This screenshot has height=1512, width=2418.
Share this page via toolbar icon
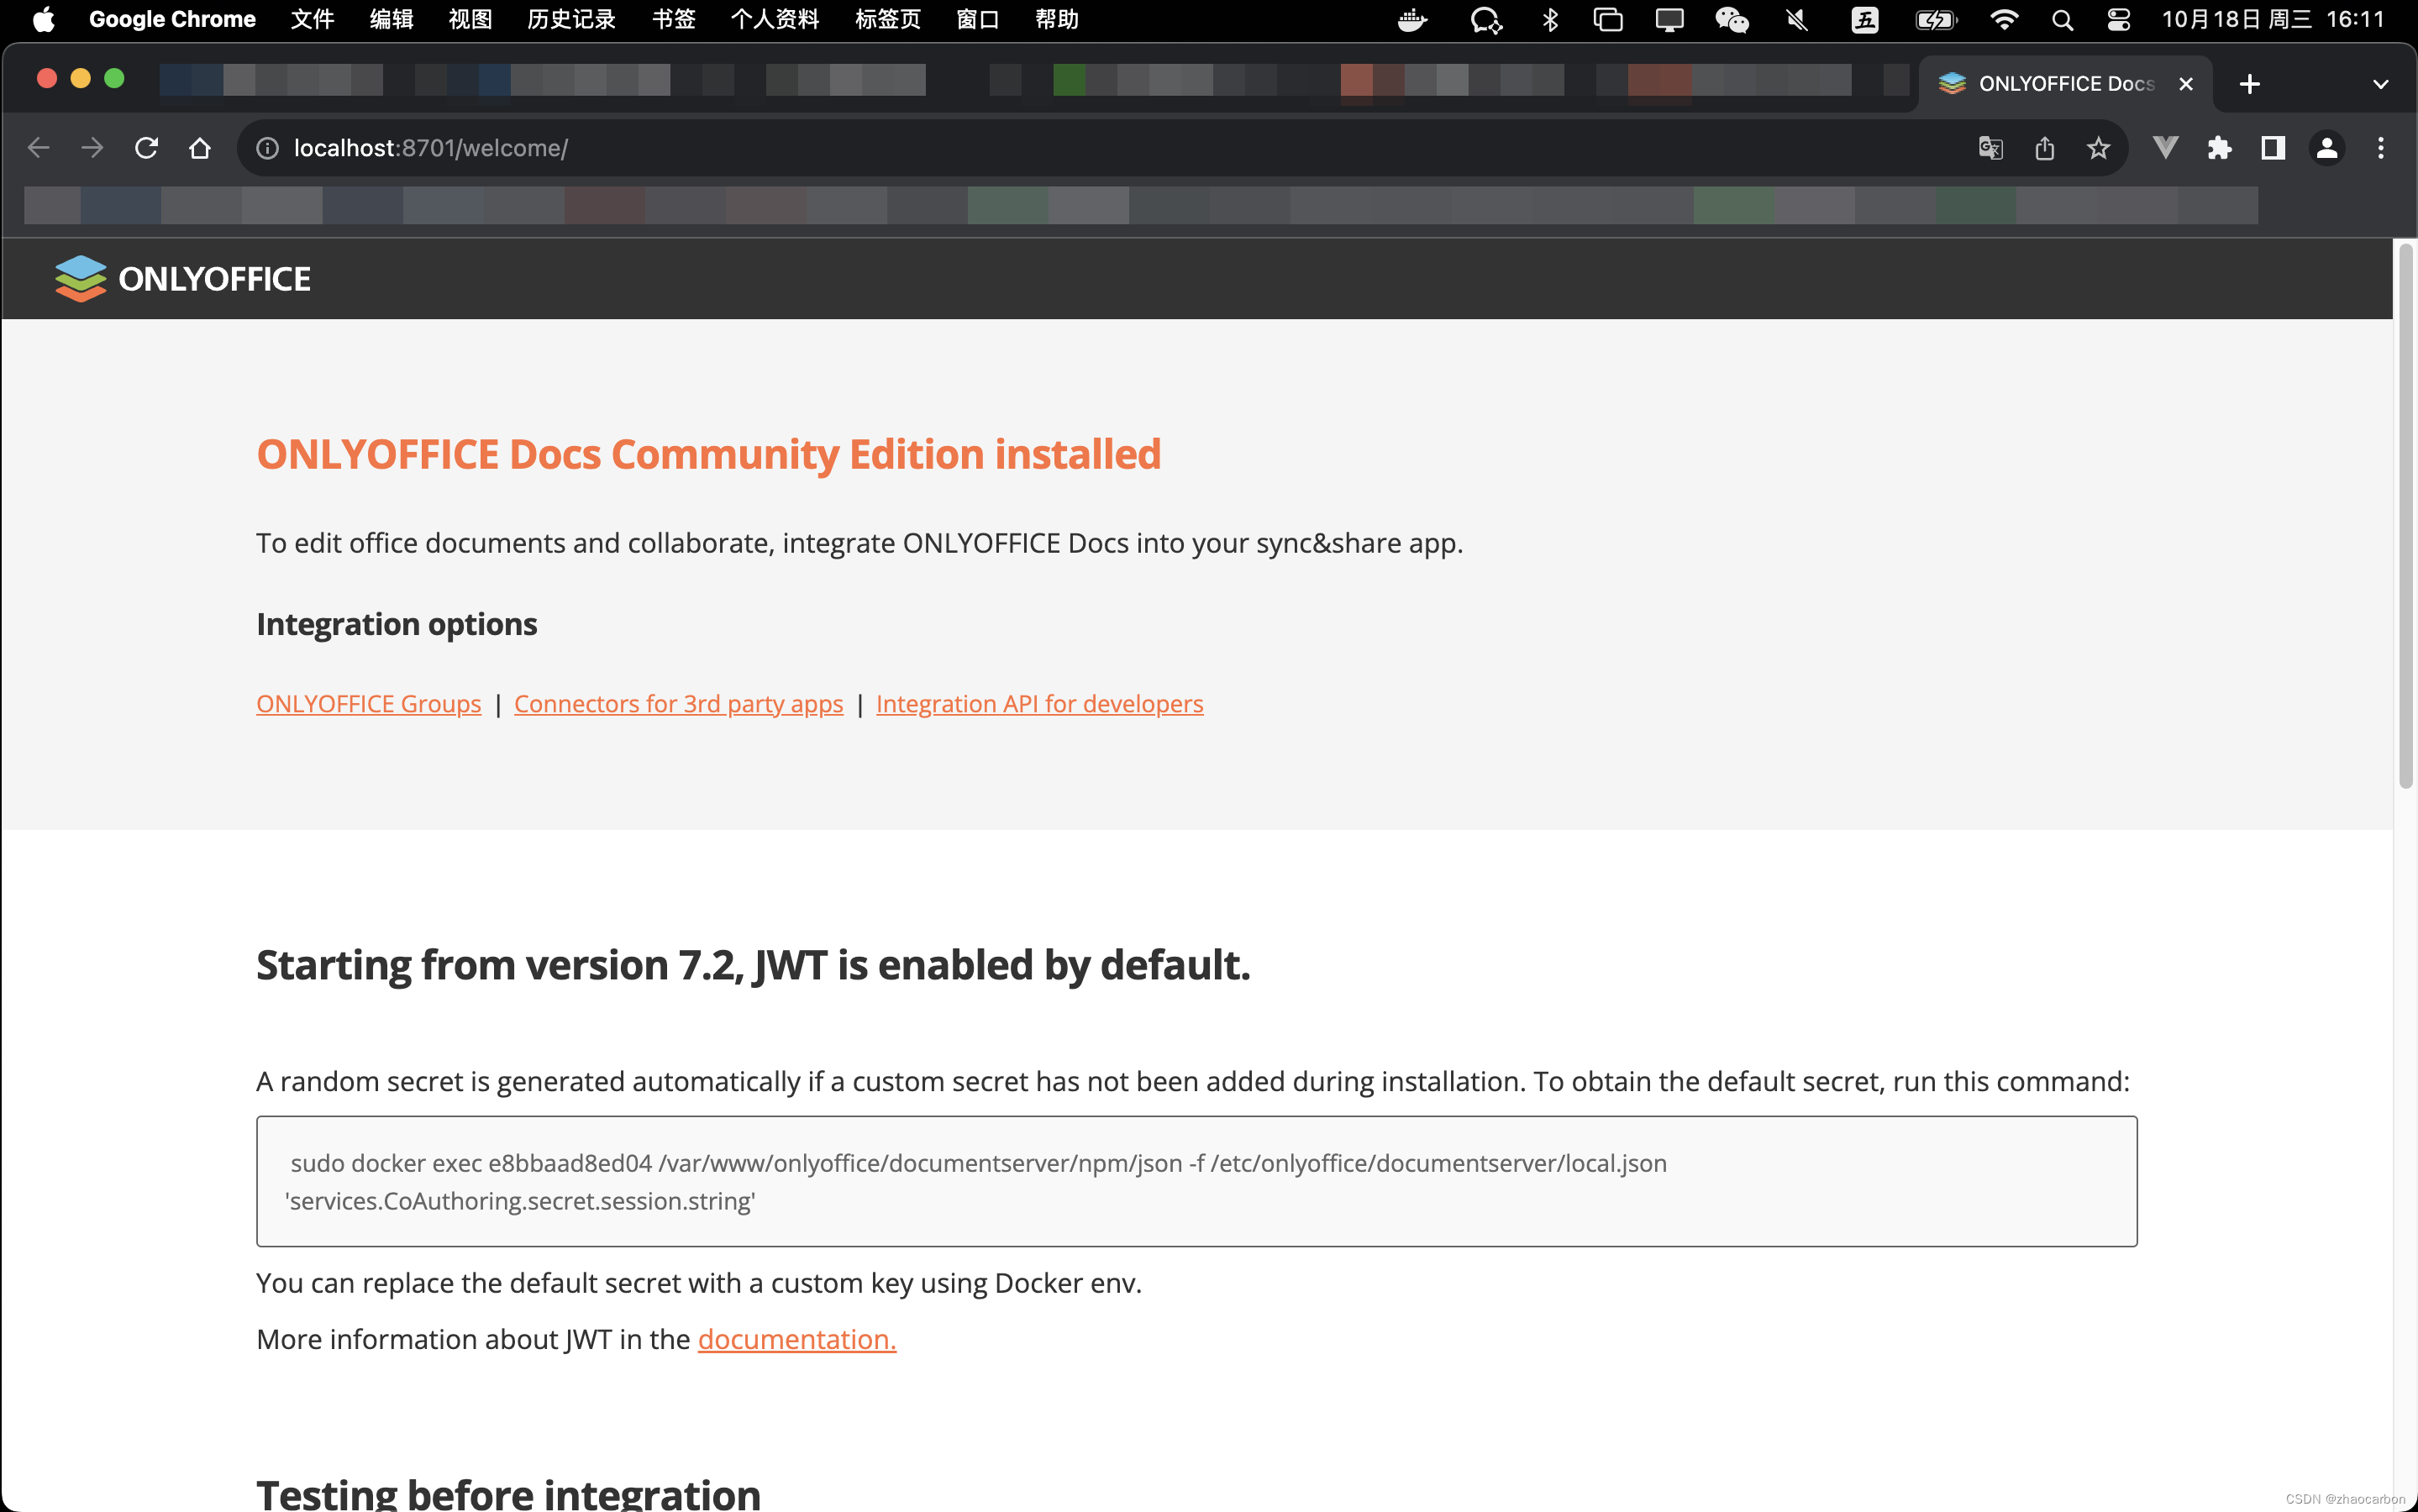(x=2044, y=148)
